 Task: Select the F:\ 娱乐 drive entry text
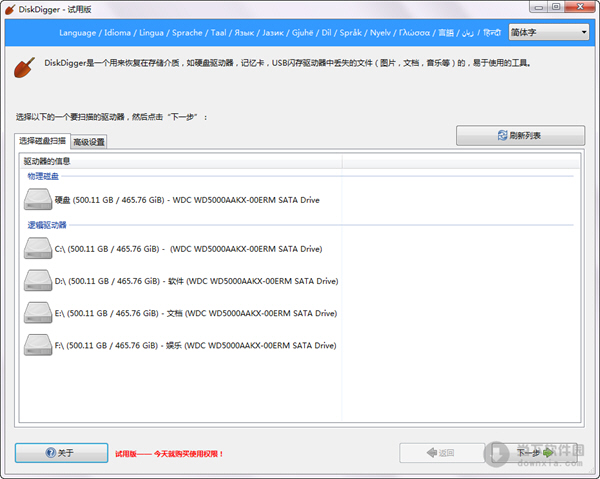195,345
